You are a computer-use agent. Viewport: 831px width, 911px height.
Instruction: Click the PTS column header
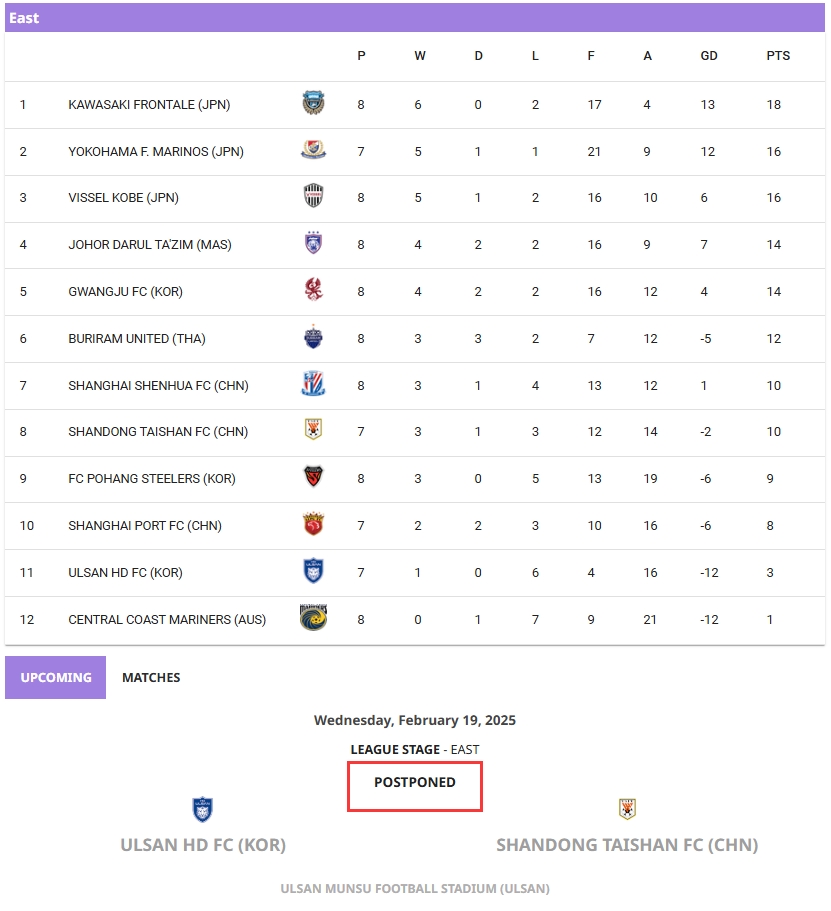click(x=778, y=56)
